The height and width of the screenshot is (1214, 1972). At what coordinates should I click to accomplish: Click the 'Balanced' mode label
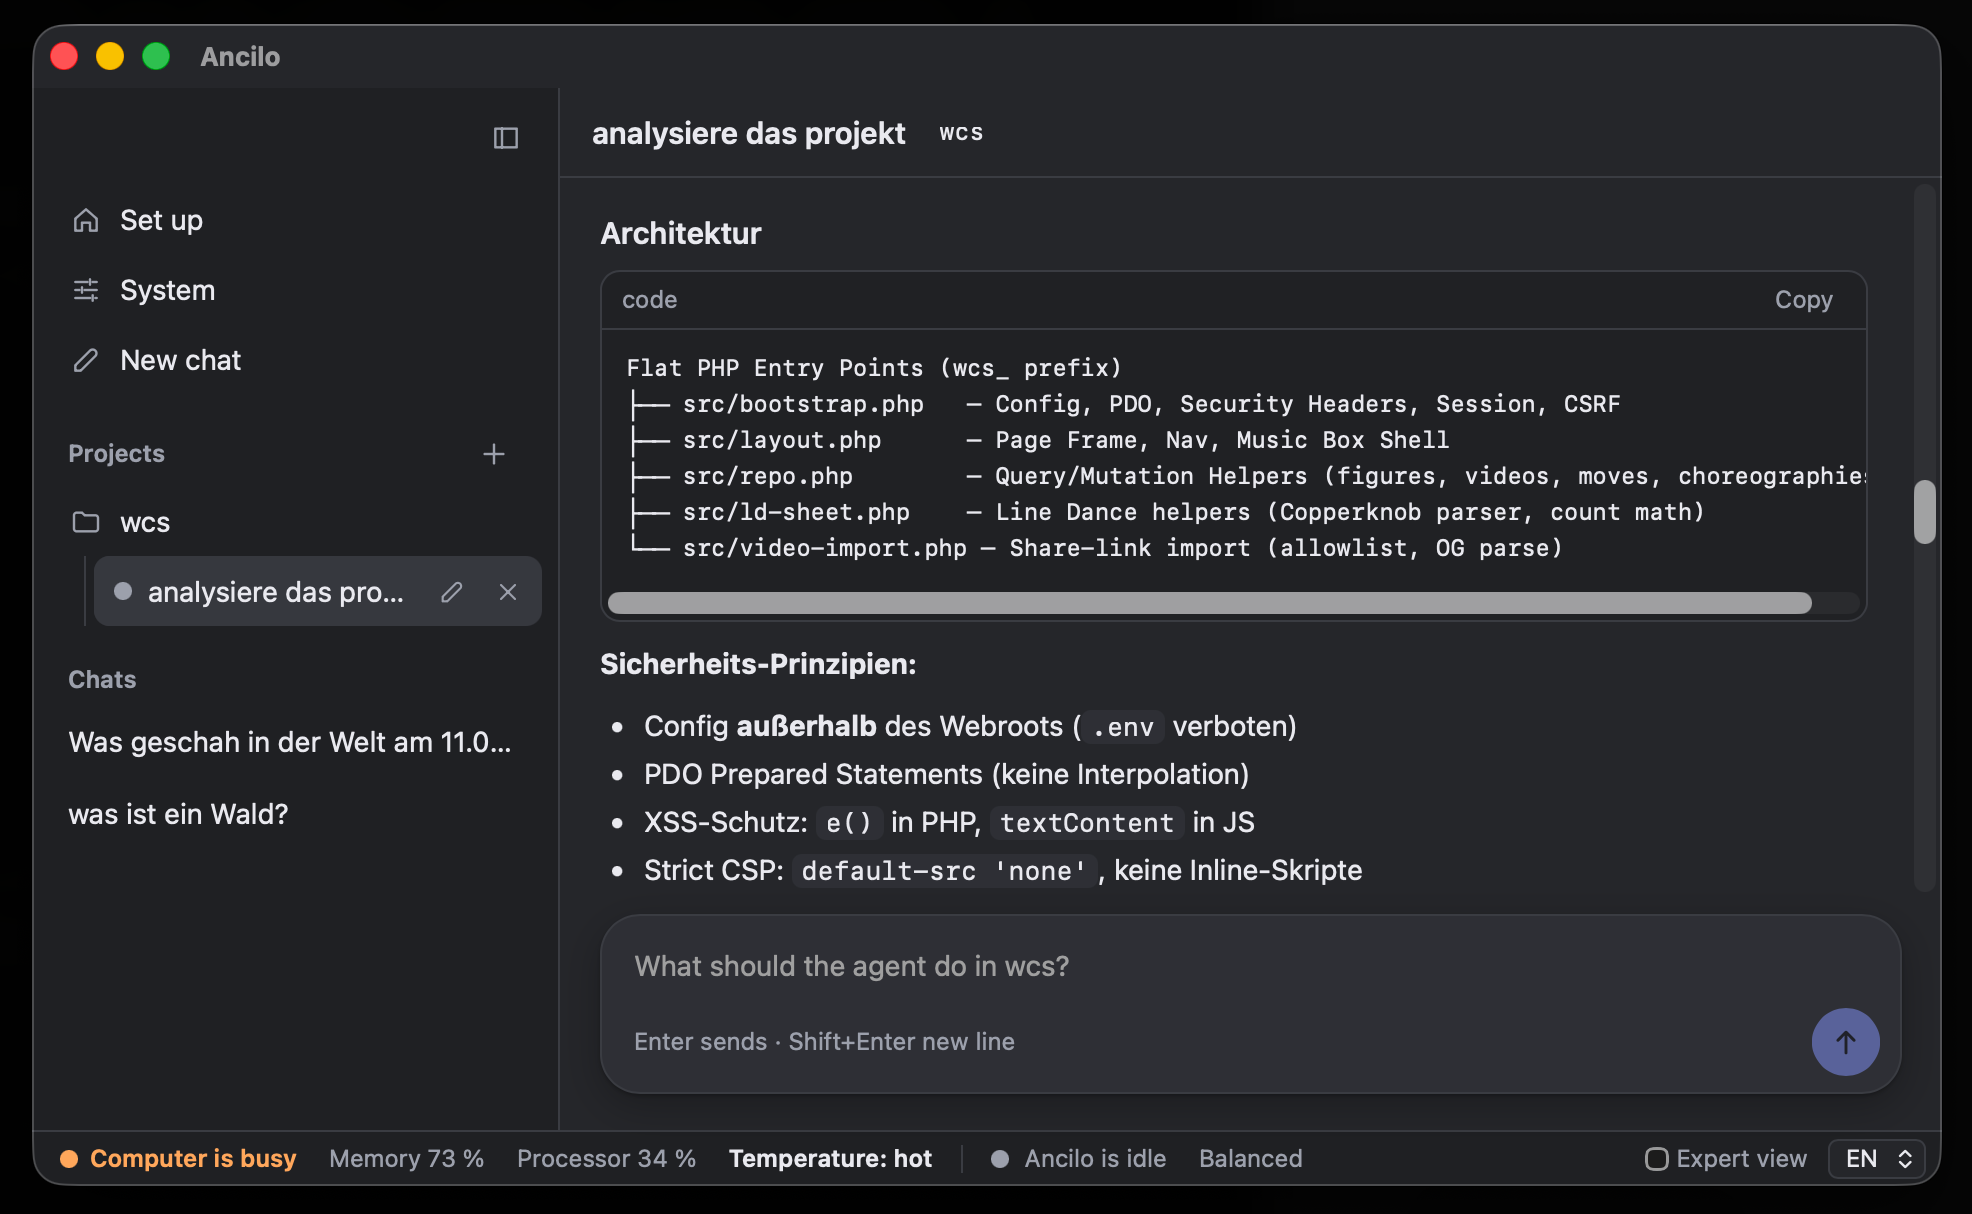[1250, 1159]
